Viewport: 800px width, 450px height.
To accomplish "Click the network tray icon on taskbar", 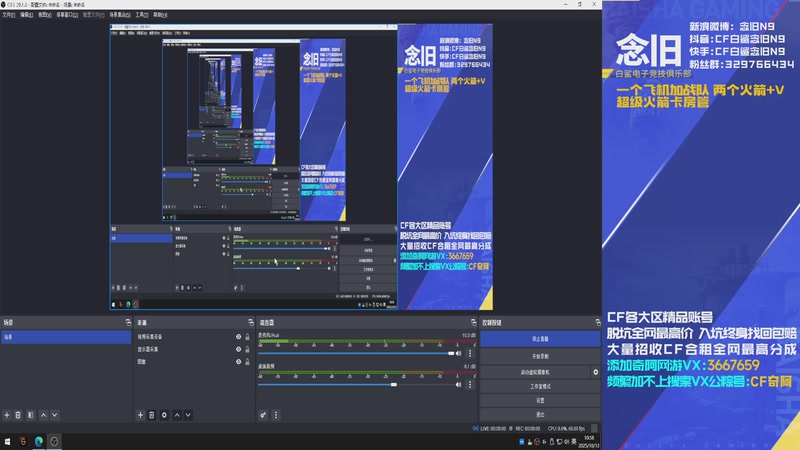I will click(559, 442).
